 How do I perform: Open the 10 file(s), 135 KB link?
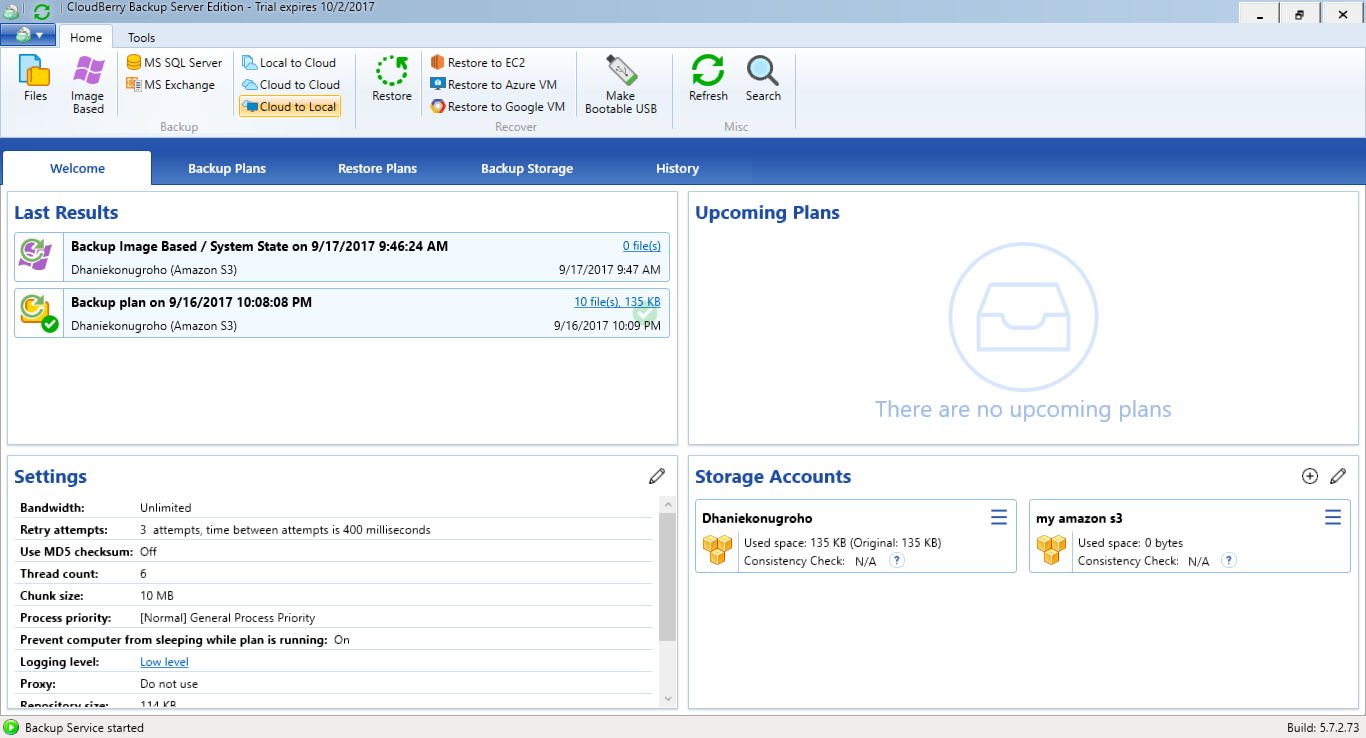click(617, 301)
